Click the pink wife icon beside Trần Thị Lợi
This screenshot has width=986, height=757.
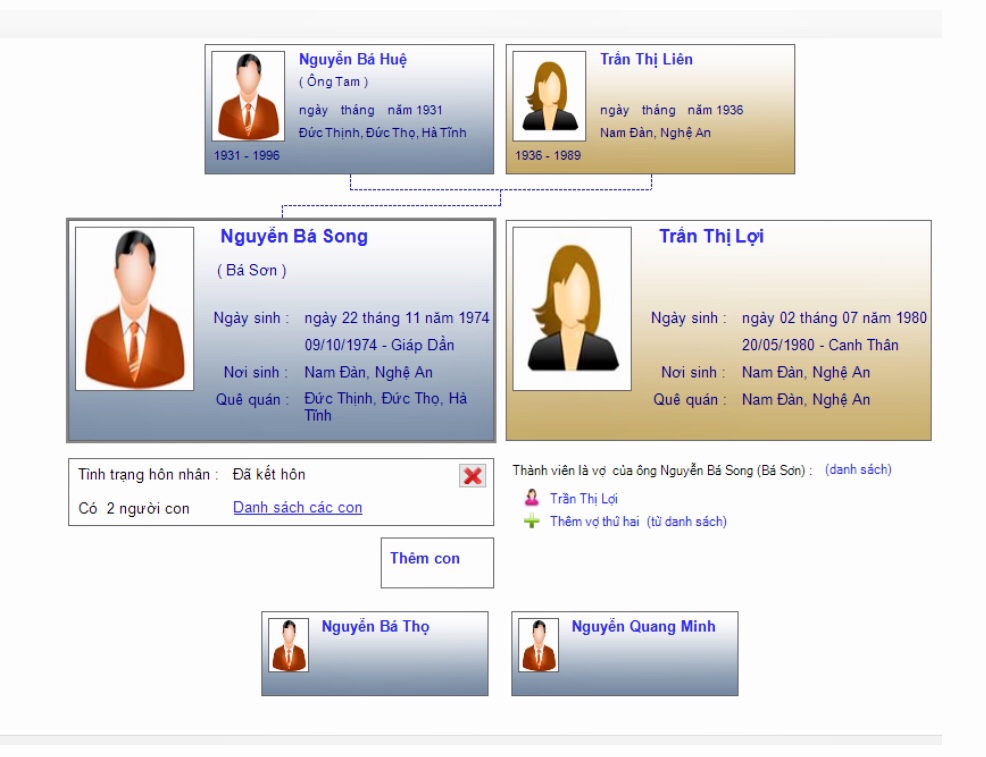tap(532, 498)
